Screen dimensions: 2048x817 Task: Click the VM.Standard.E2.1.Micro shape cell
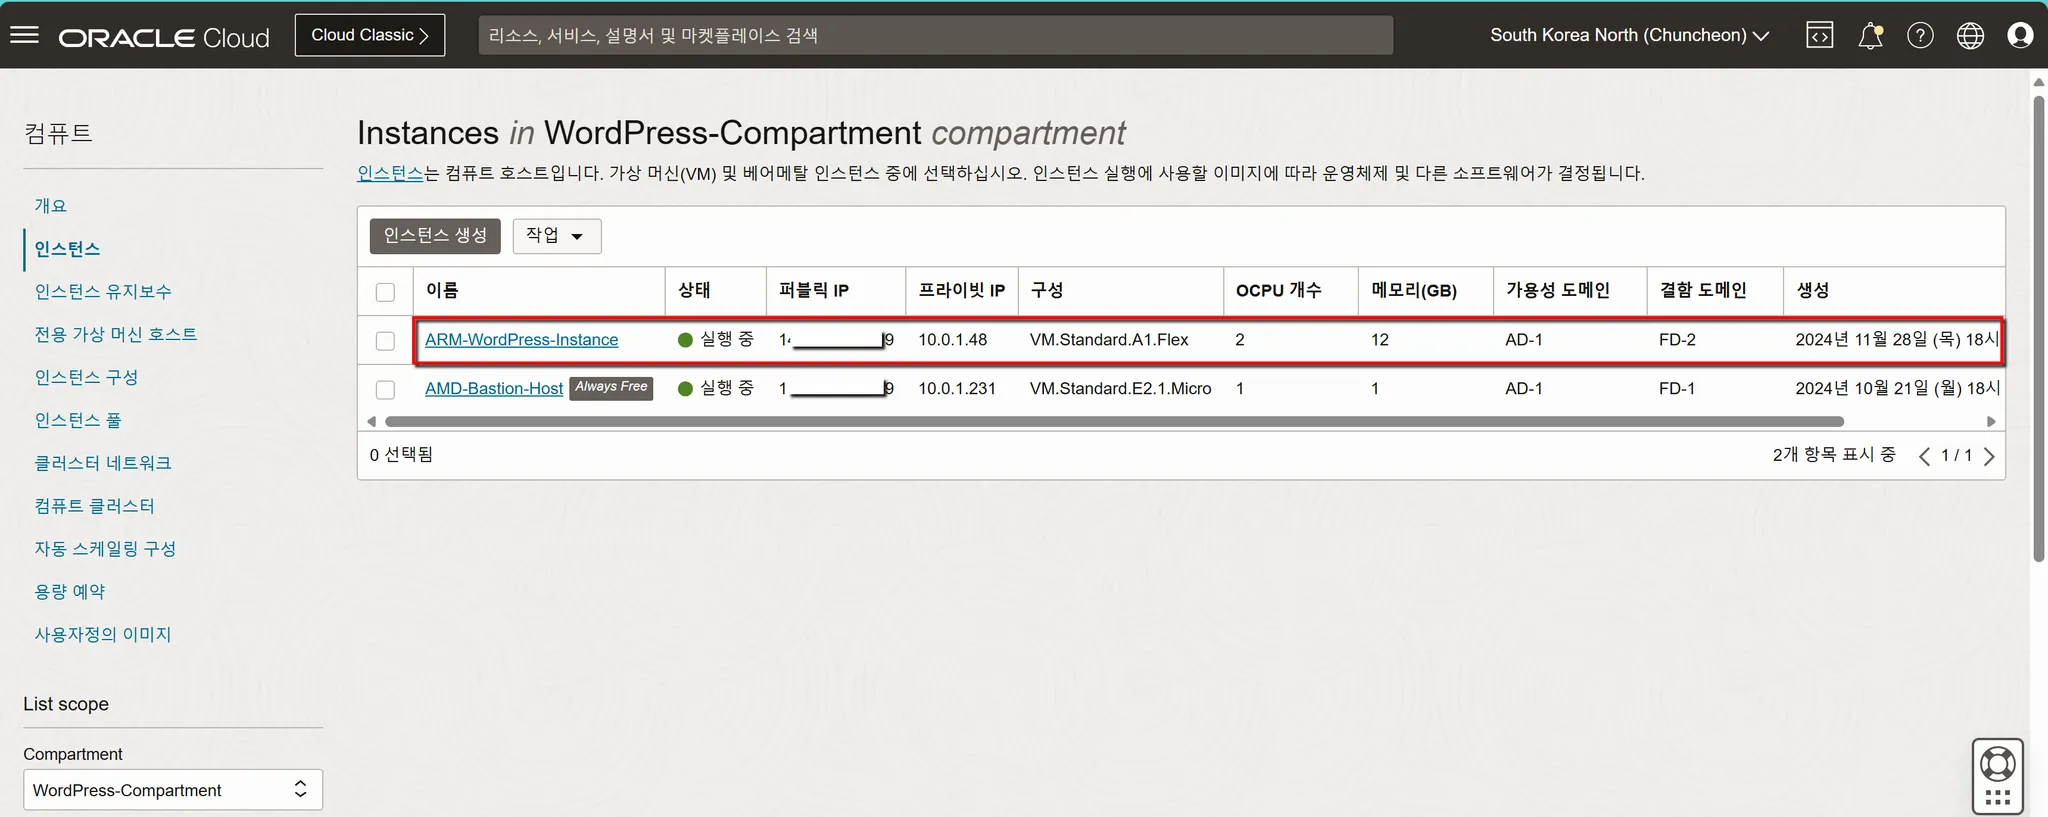click(1121, 388)
